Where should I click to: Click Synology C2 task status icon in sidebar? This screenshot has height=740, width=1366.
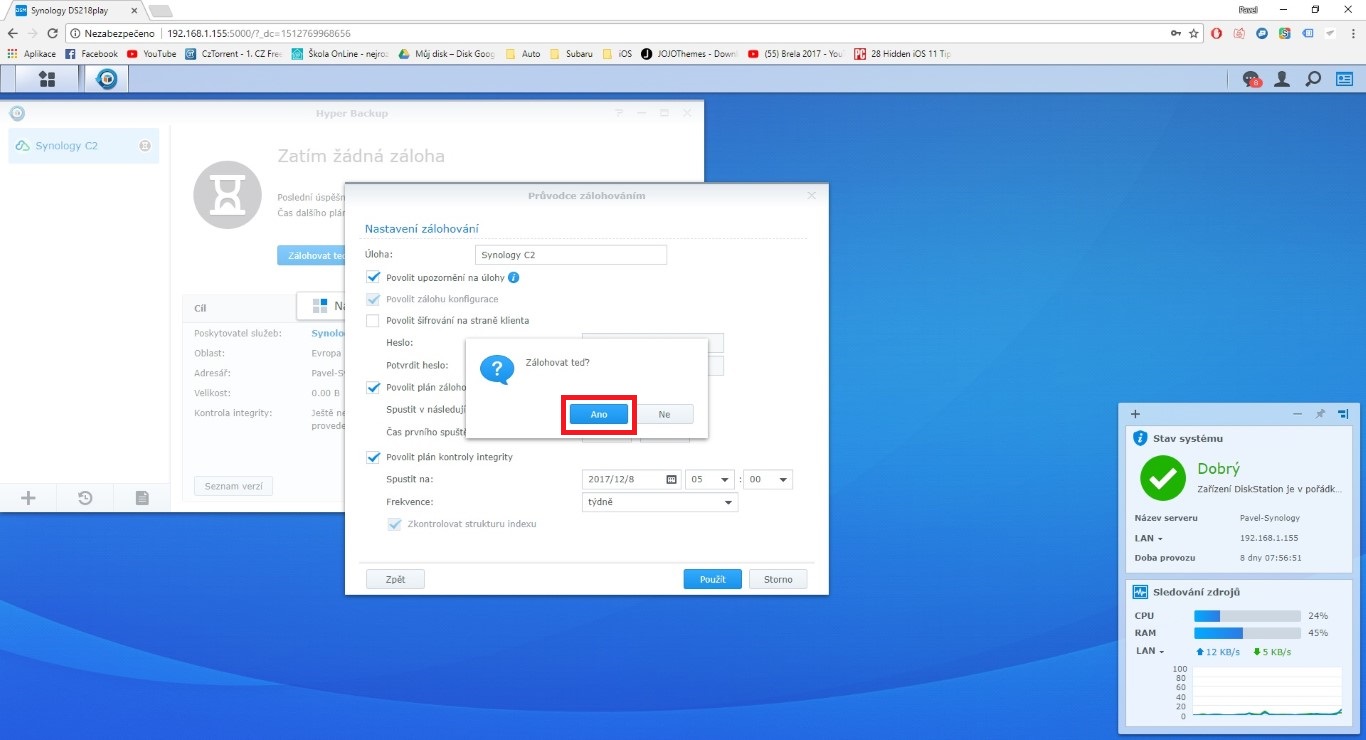pos(145,145)
